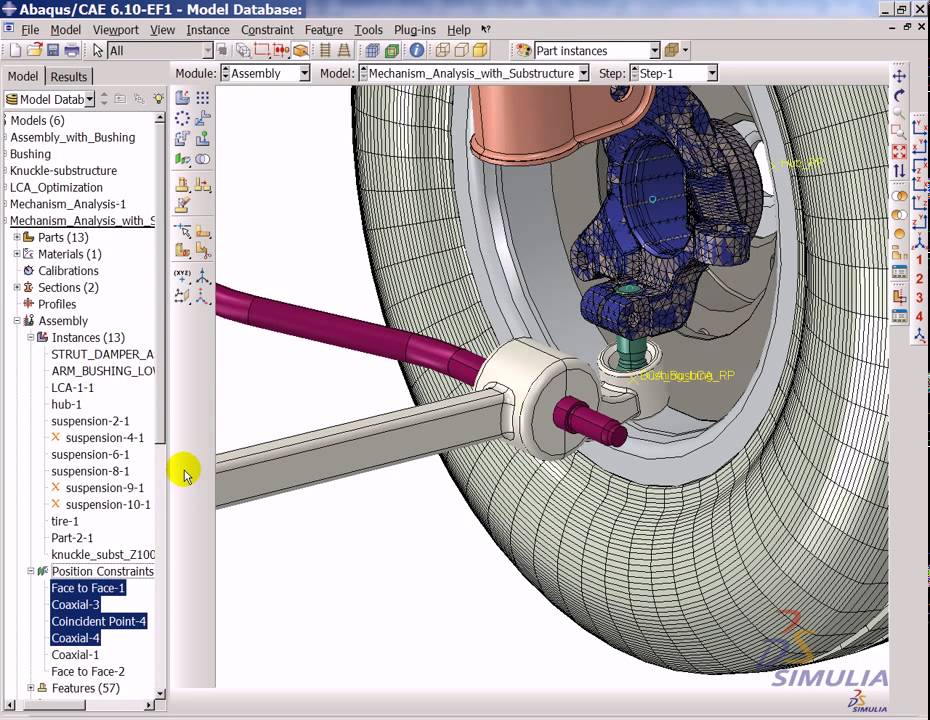This screenshot has width=930, height=720.
Task: Turn perspective on with converging-lines icon
Action: [x=343, y=50]
